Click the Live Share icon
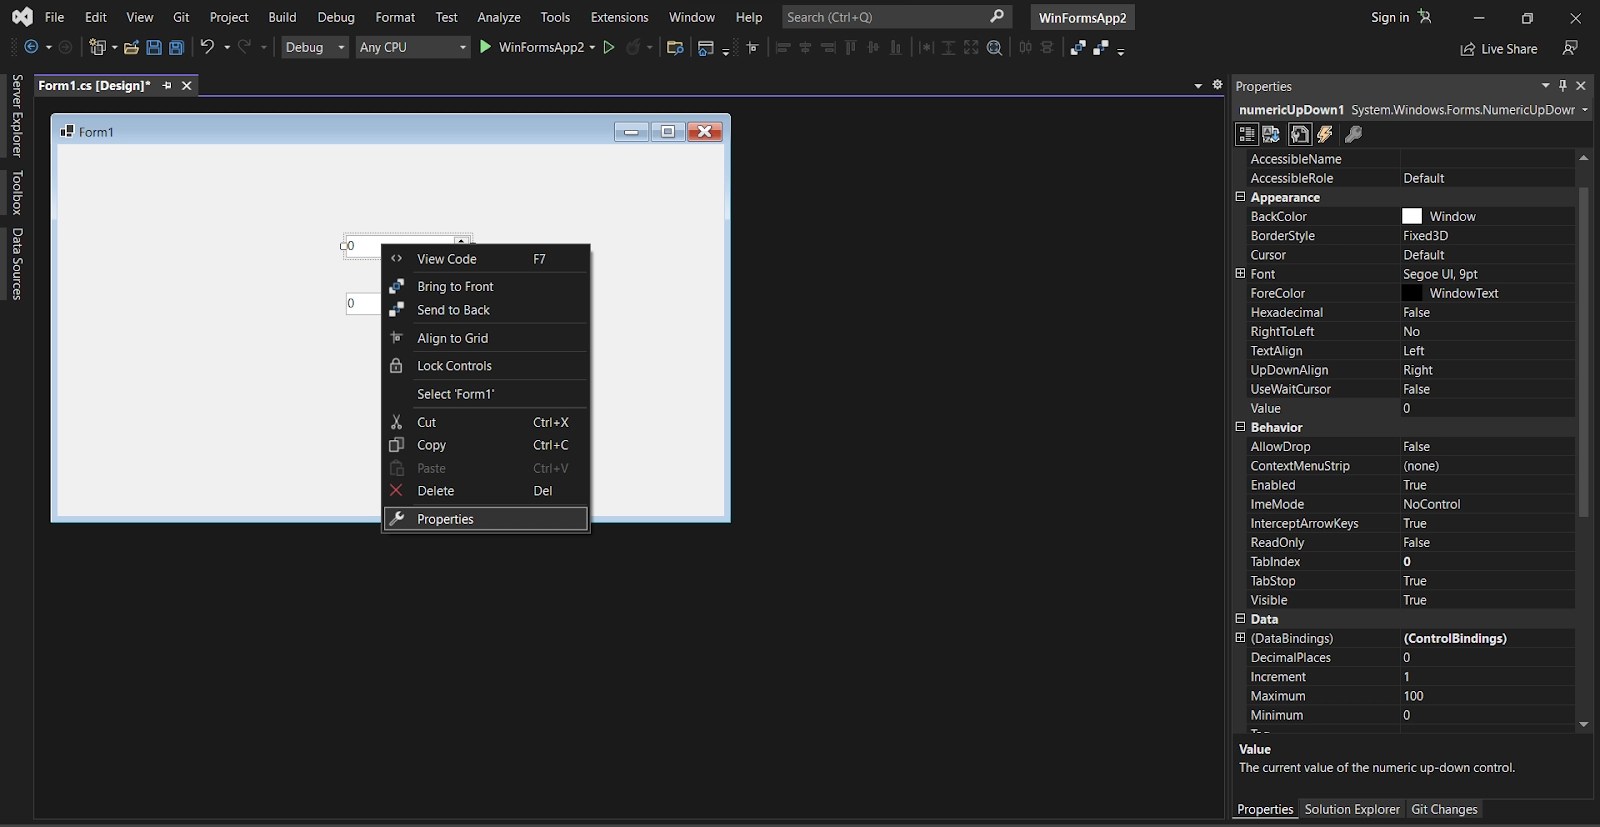This screenshot has width=1600, height=827. (1467, 49)
